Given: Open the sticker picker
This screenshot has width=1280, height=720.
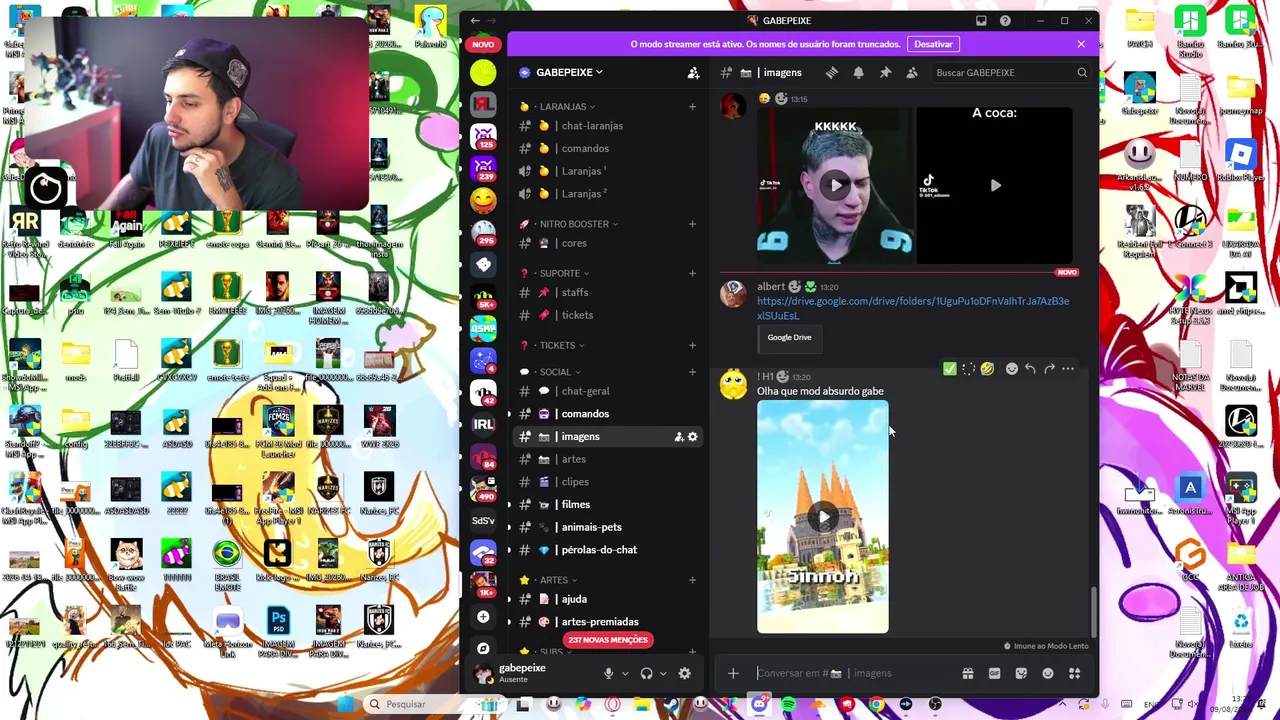Looking at the screenshot, I should (x=1021, y=673).
